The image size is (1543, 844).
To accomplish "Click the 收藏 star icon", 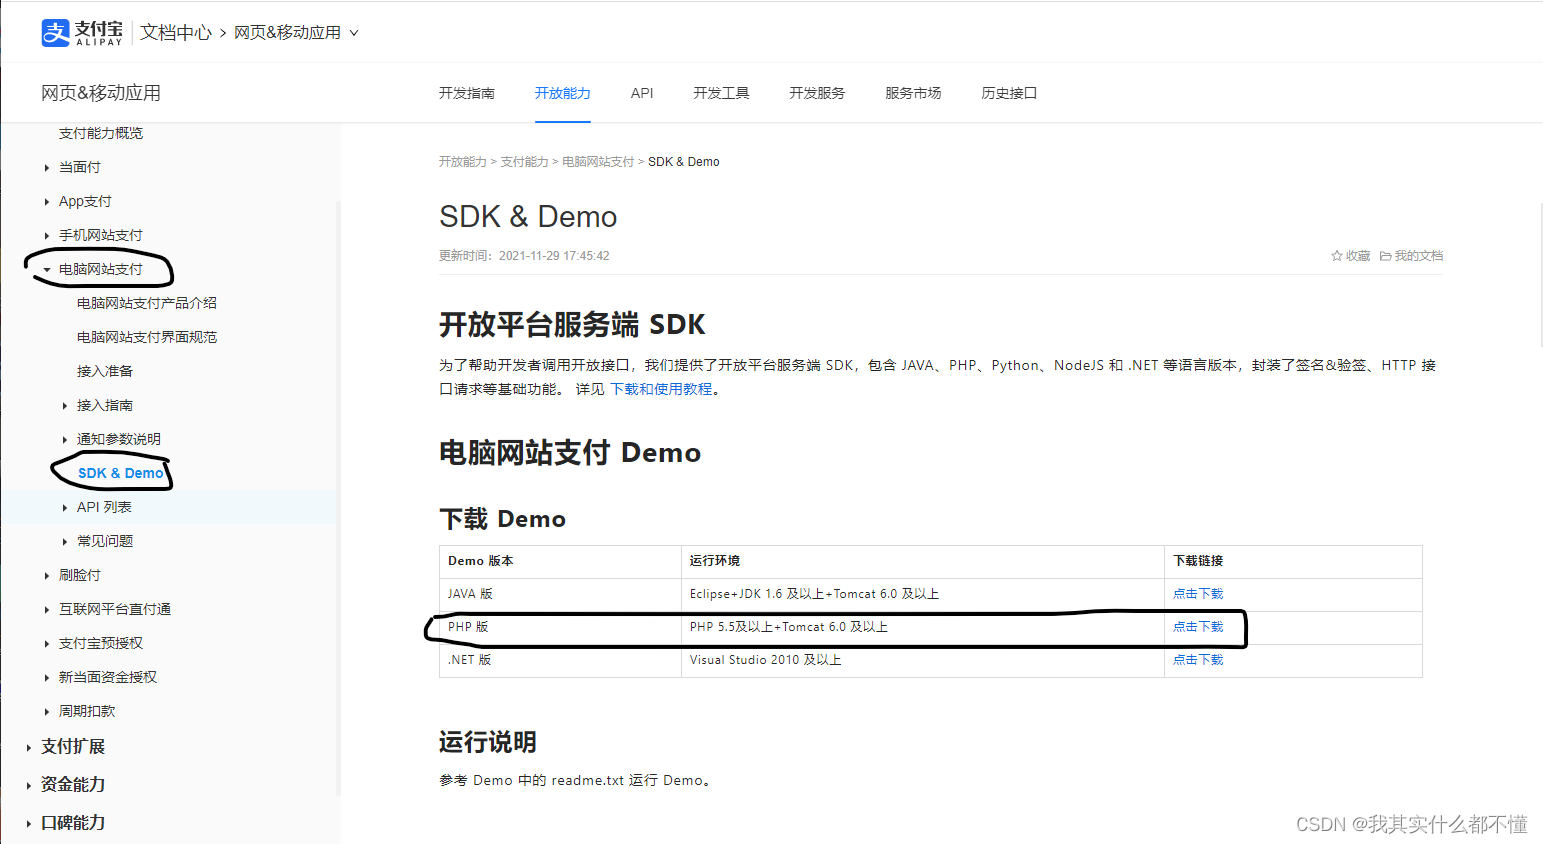I will tap(1336, 256).
